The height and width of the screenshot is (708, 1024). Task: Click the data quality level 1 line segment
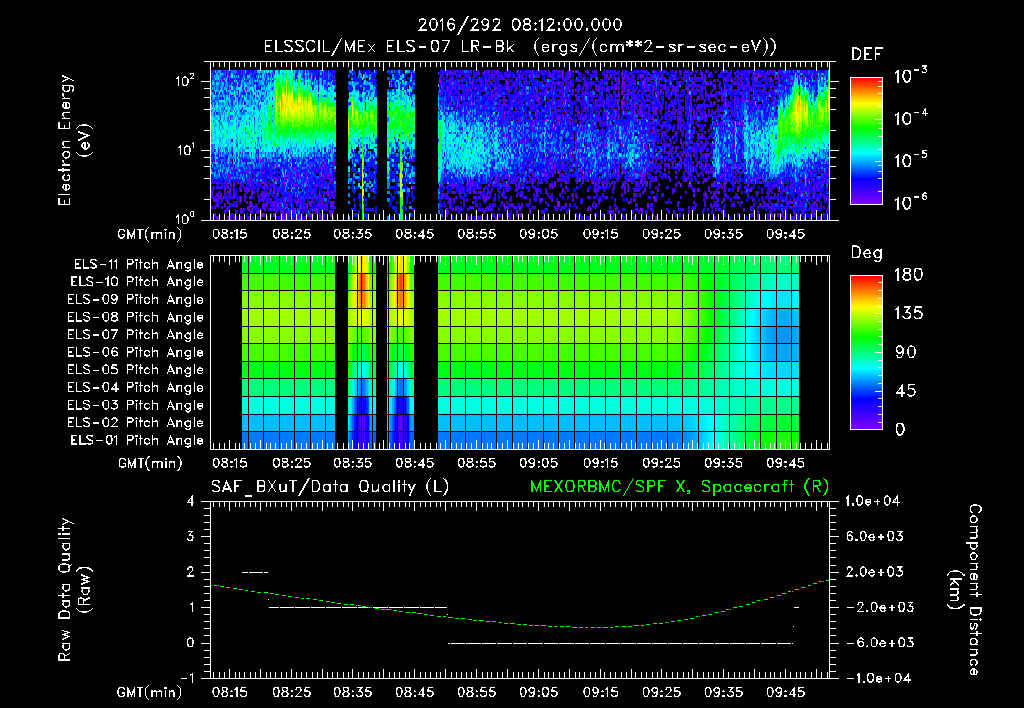click(x=359, y=607)
